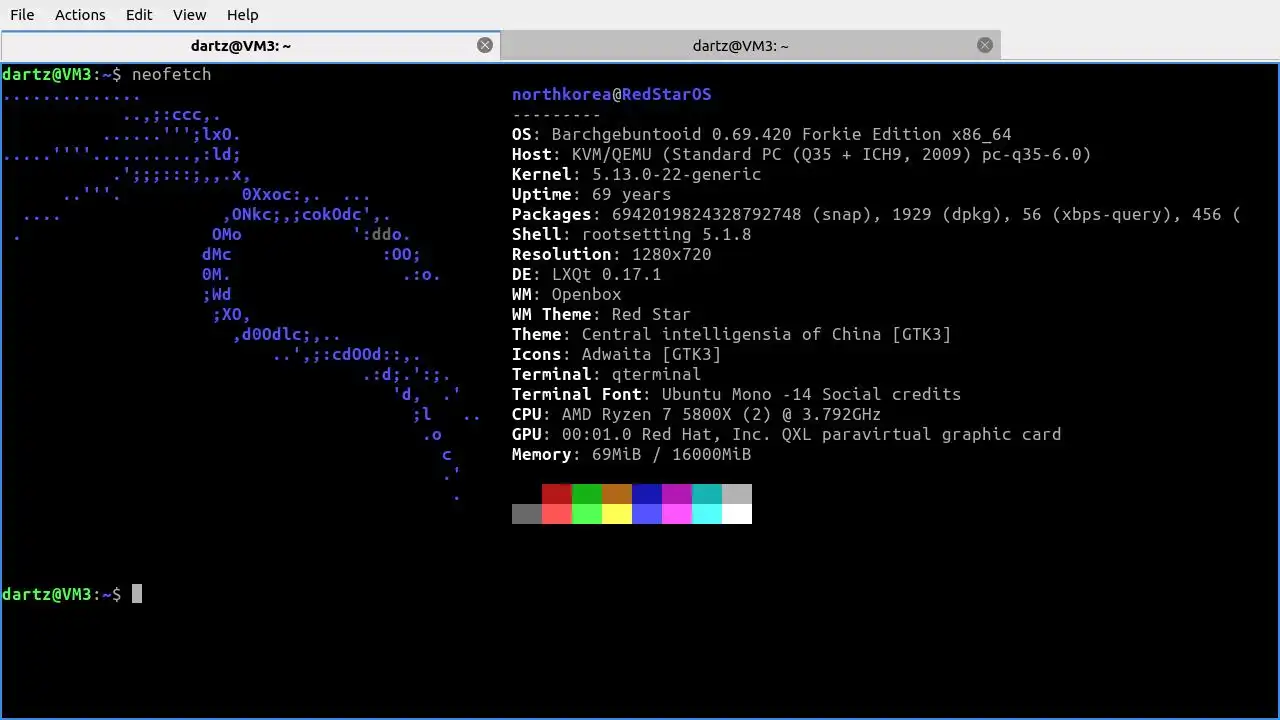This screenshot has width=1280, height=720.
Task: Click the Icons value 'Adwaita [GTK3]'
Action: click(x=651, y=354)
